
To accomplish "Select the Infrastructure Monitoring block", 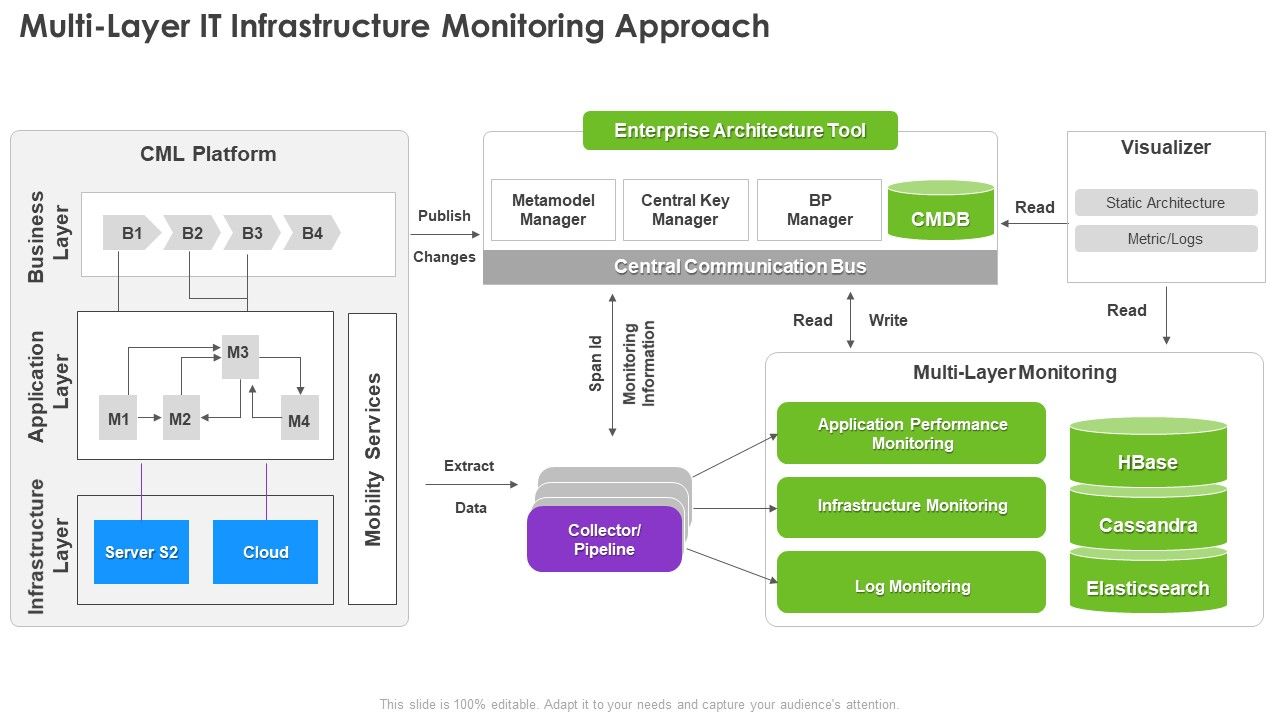I will [x=911, y=507].
